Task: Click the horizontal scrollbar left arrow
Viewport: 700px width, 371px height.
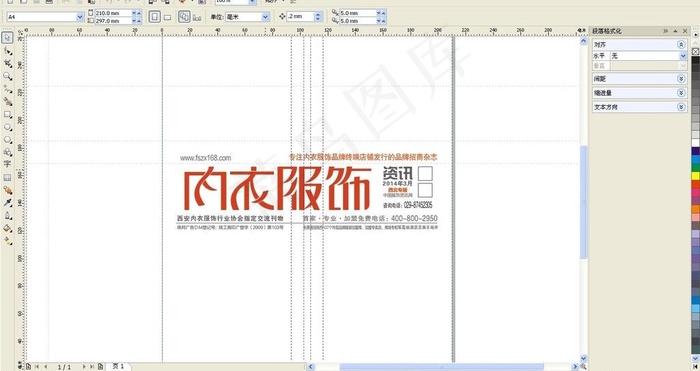Action: tap(311, 367)
